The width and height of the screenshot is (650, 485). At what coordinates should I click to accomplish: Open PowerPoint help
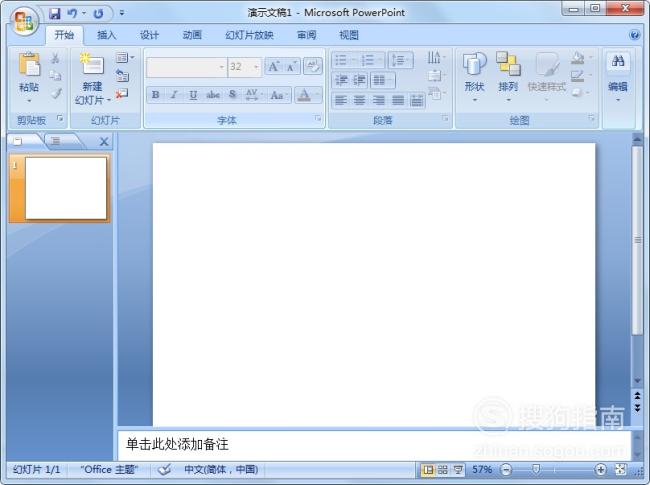[x=634, y=35]
